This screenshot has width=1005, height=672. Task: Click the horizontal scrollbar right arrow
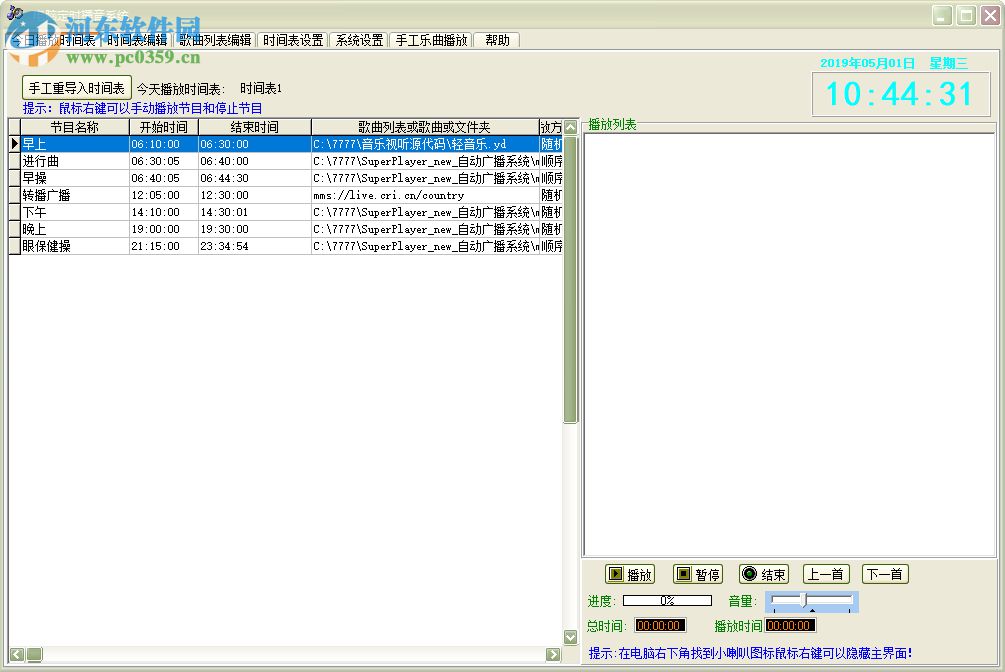click(x=553, y=654)
